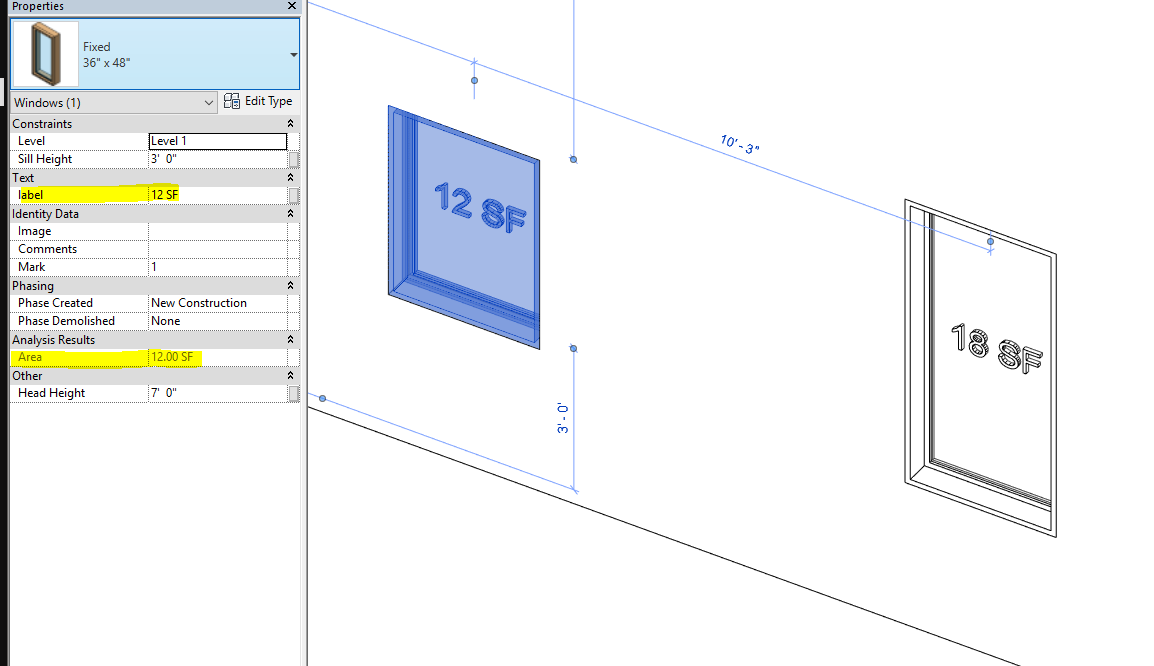Click the Phase Created parameter name
This screenshot has width=1154, height=666.
point(55,303)
